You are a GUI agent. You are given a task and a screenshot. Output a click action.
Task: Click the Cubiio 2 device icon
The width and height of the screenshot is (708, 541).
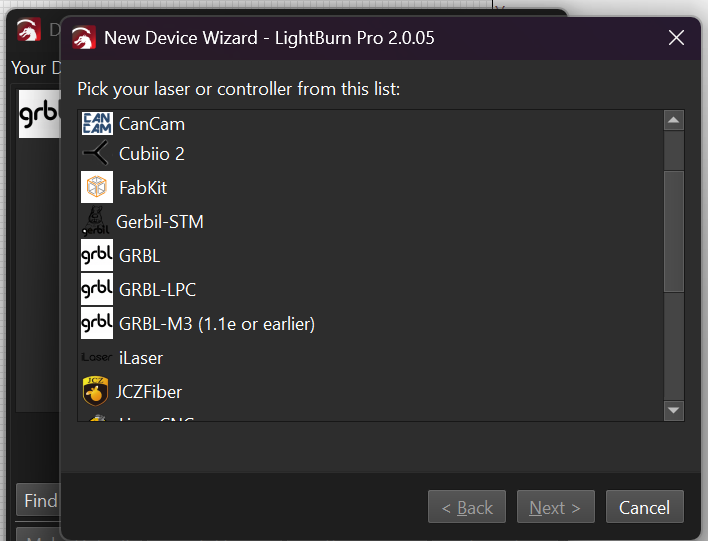coord(97,154)
